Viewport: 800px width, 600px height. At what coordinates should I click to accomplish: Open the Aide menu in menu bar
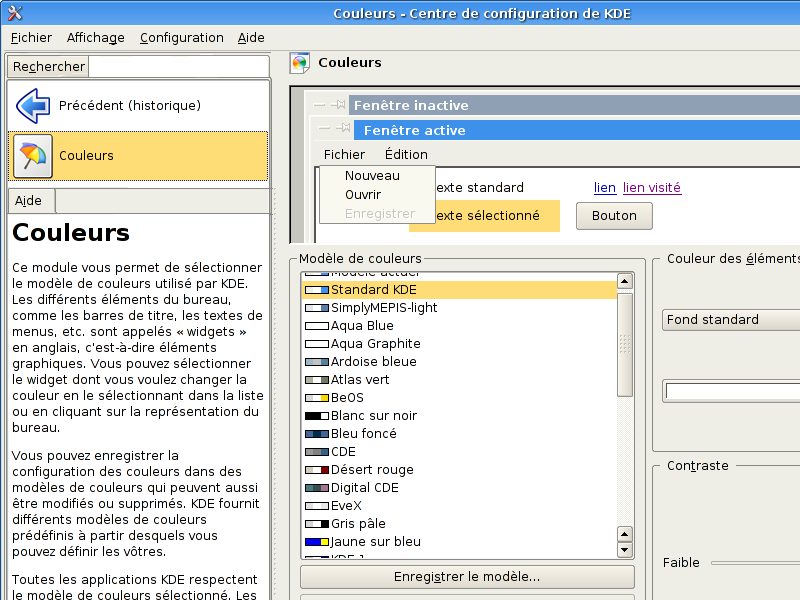[x=251, y=38]
